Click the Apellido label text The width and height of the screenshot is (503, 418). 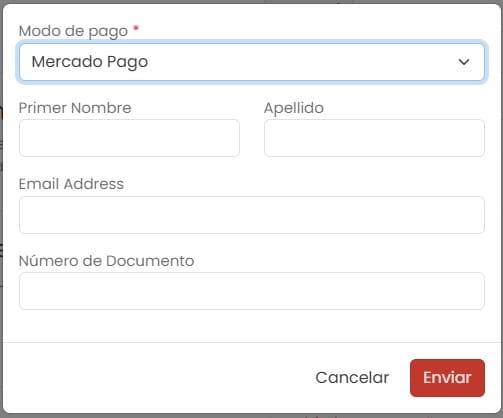coord(294,108)
